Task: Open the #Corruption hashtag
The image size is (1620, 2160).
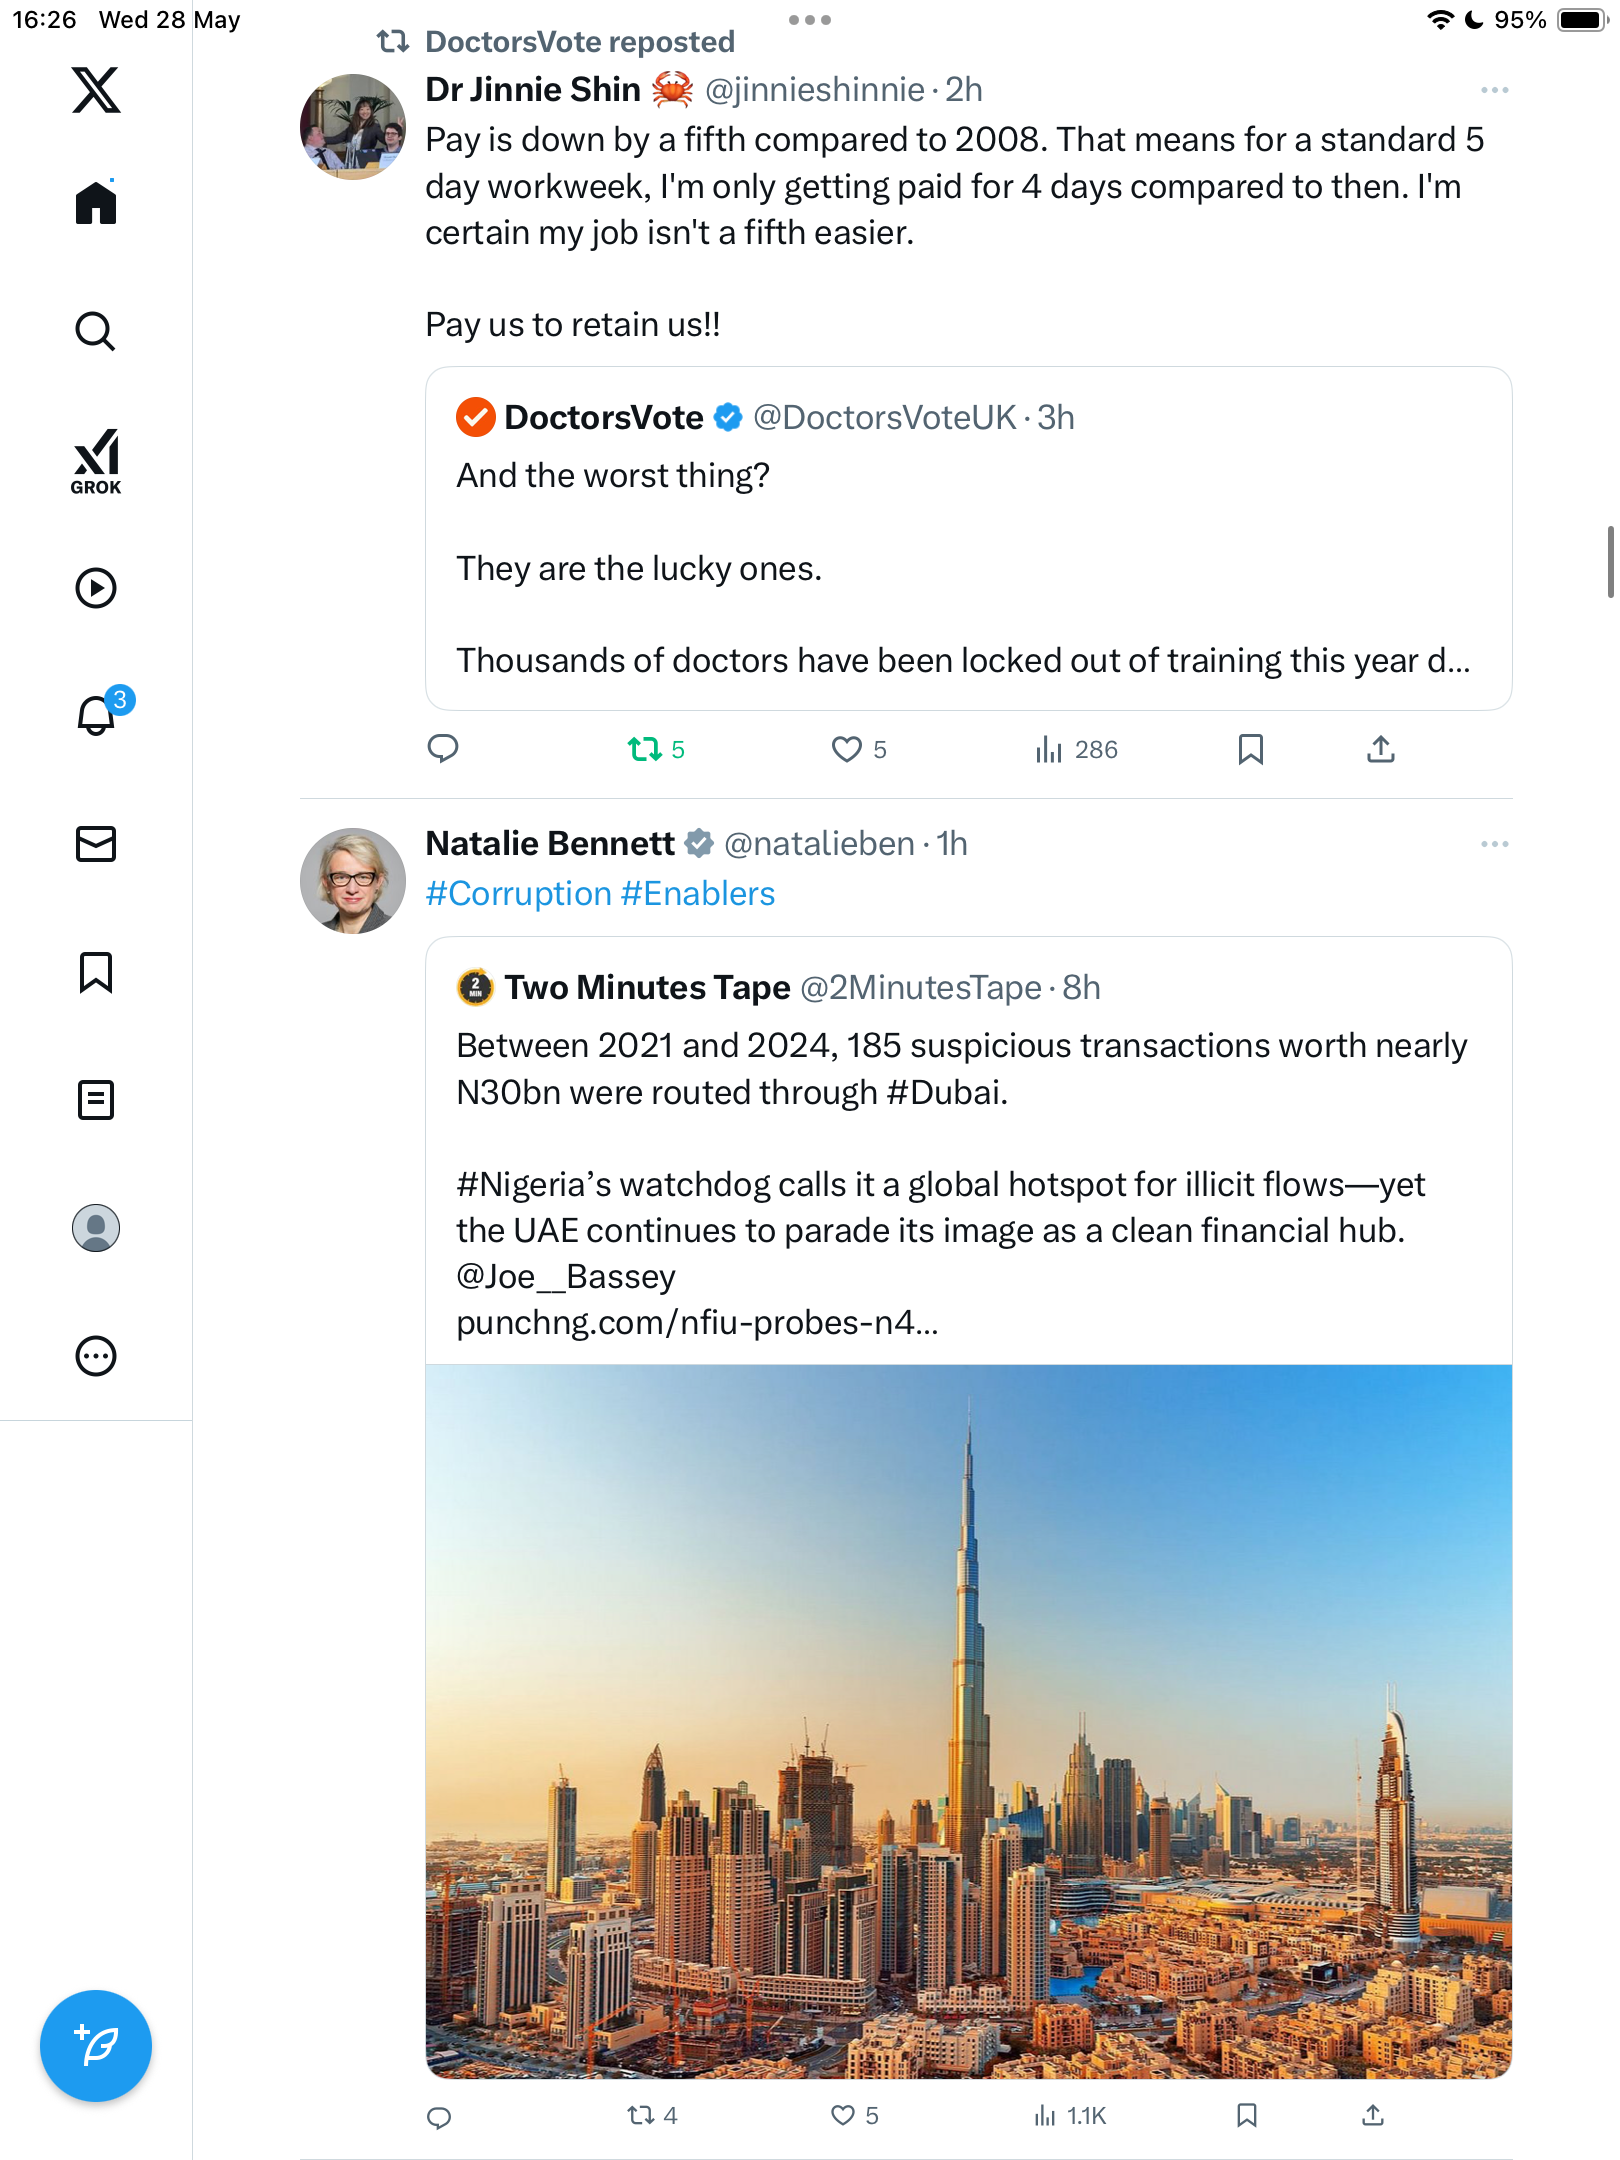Action: [x=518, y=893]
